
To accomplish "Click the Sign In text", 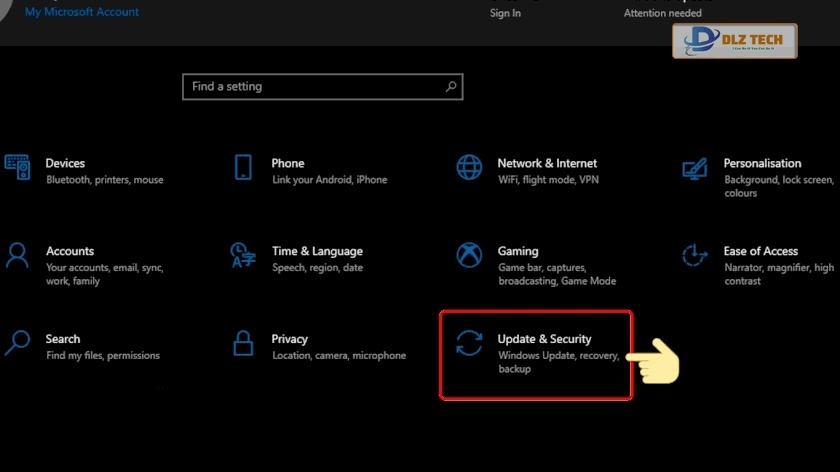I will [x=505, y=13].
